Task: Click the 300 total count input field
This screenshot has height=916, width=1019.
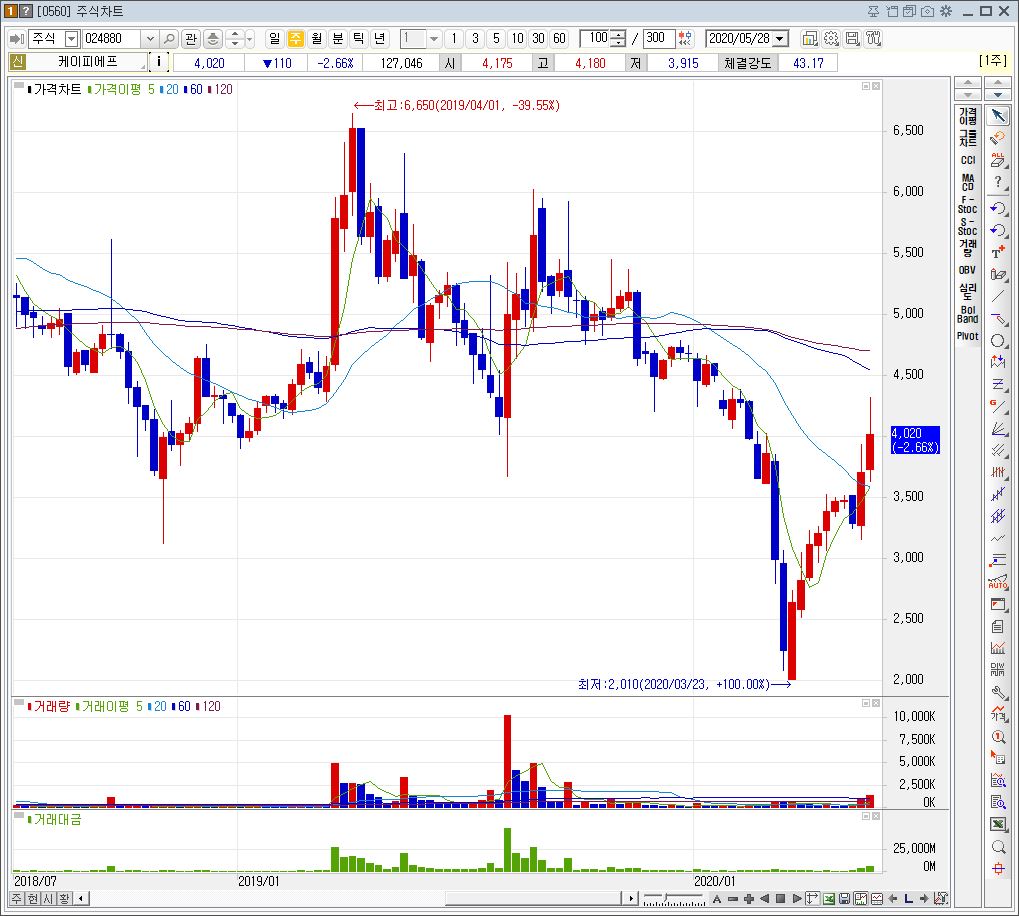Action: click(658, 39)
